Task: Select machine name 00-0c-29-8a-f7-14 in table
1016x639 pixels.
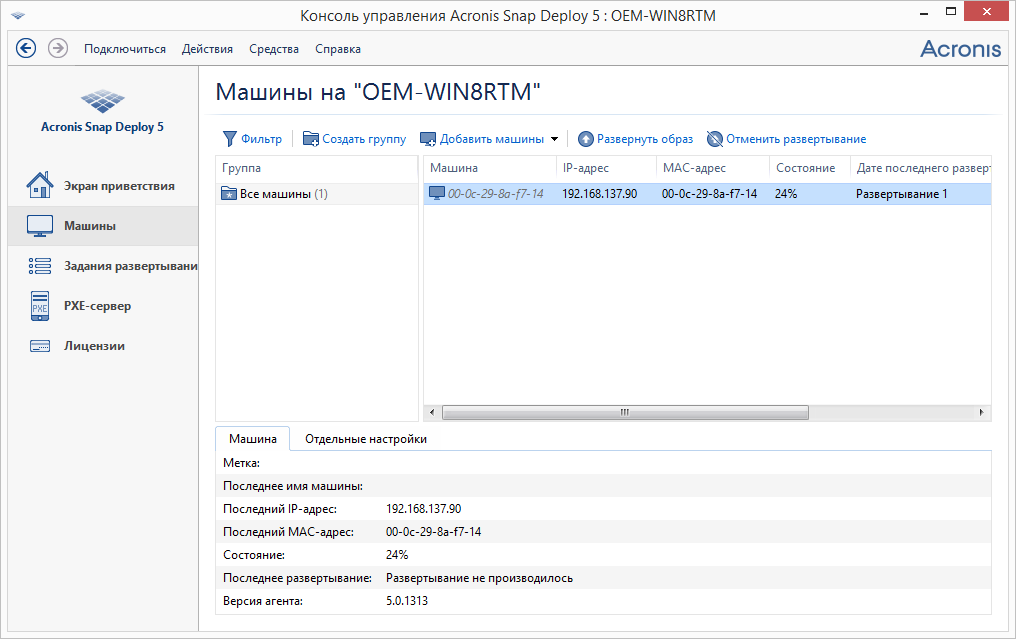Action: coord(496,194)
